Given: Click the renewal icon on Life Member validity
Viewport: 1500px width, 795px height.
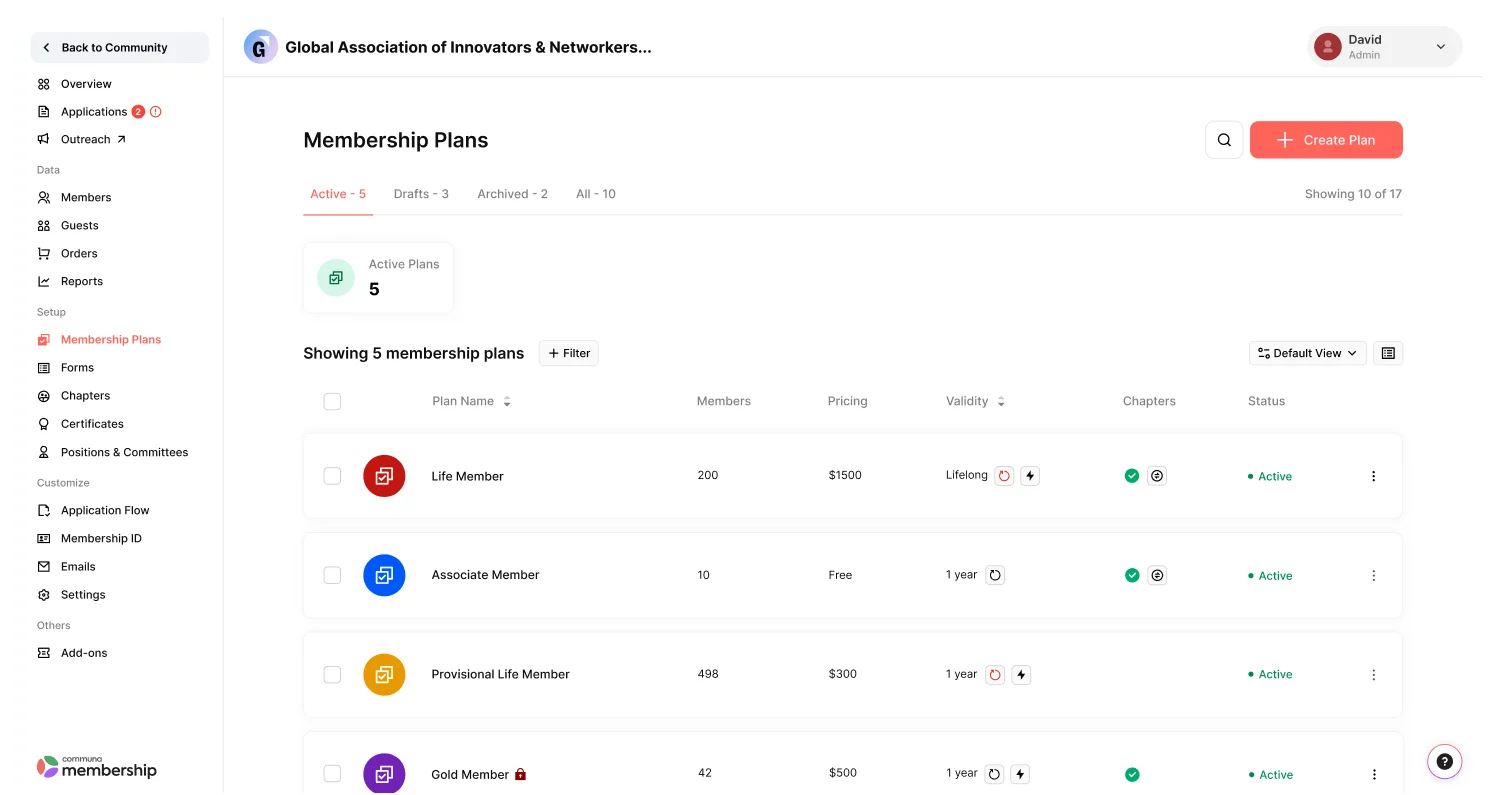Looking at the screenshot, I should coord(1004,475).
